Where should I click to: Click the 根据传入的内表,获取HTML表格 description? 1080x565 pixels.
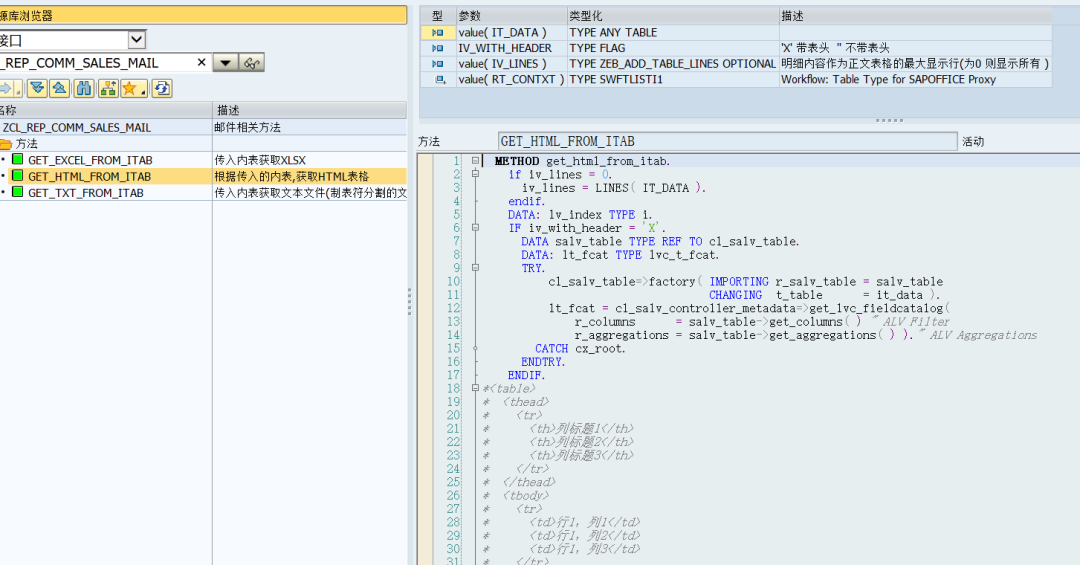[x=309, y=176]
